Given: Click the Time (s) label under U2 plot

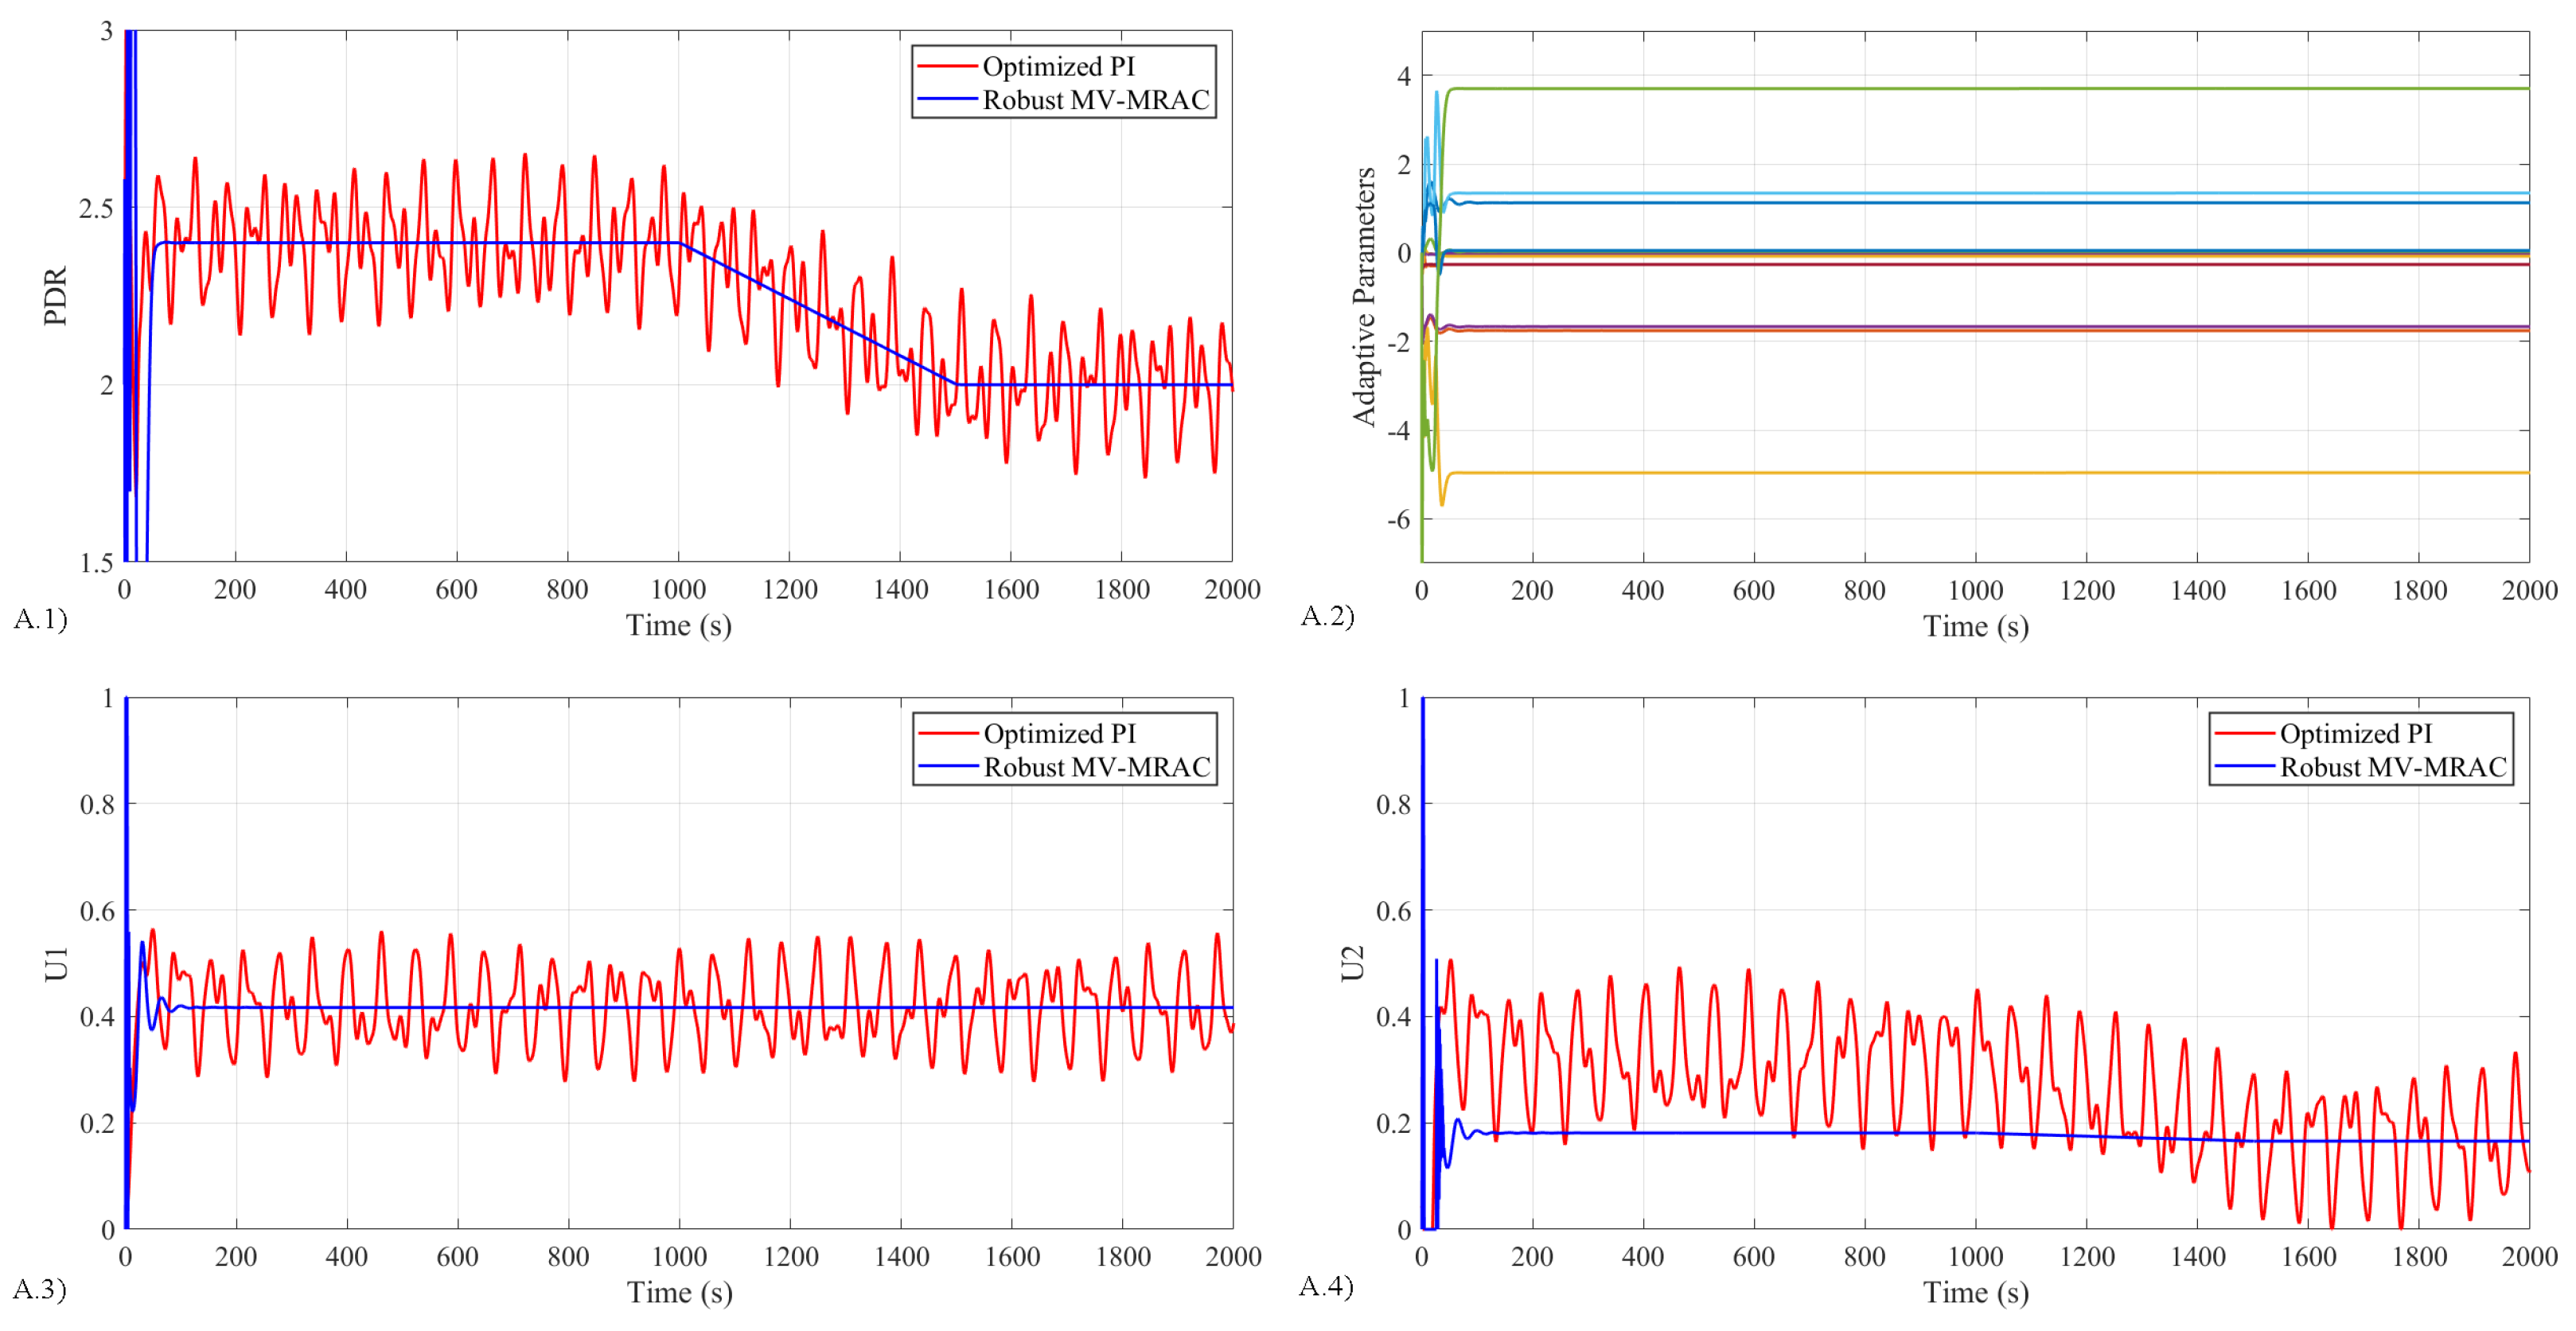Looking at the screenshot, I should [1975, 1292].
